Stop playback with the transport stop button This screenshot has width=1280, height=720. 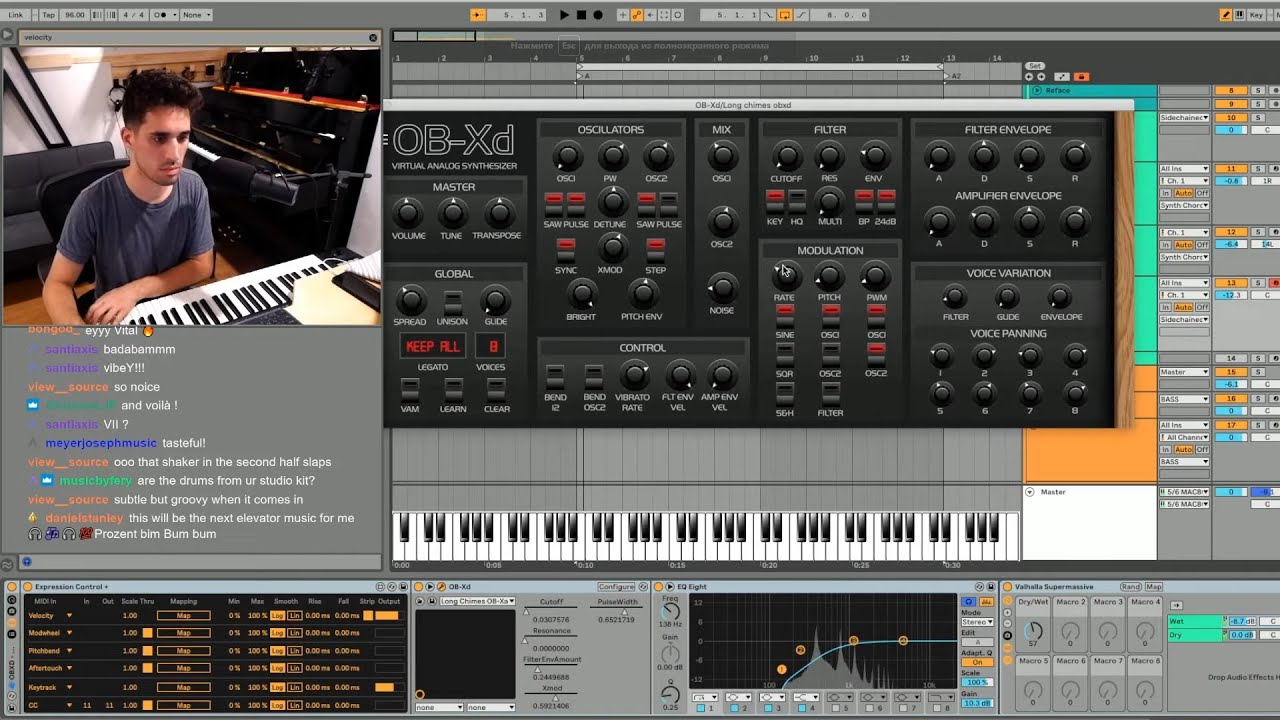[x=581, y=15]
